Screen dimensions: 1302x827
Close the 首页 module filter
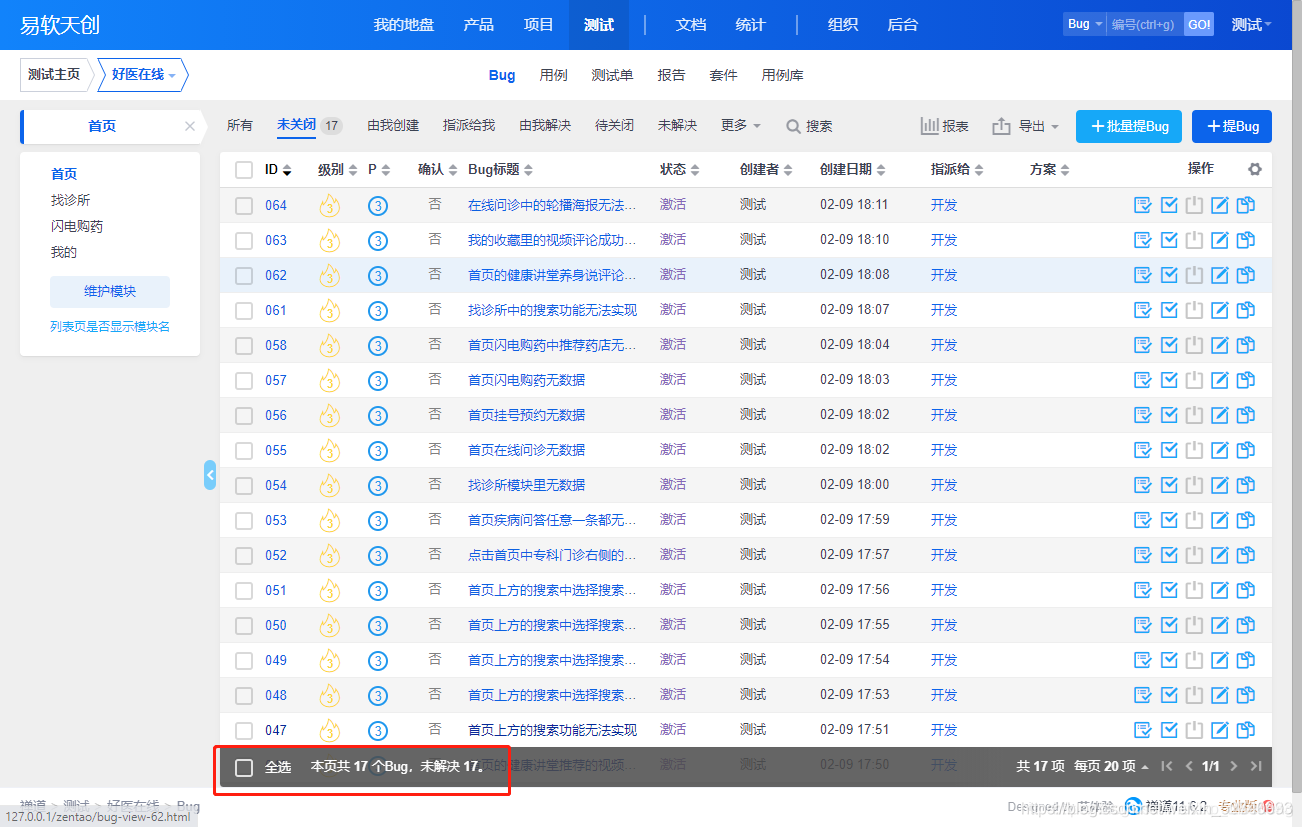coord(190,126)
